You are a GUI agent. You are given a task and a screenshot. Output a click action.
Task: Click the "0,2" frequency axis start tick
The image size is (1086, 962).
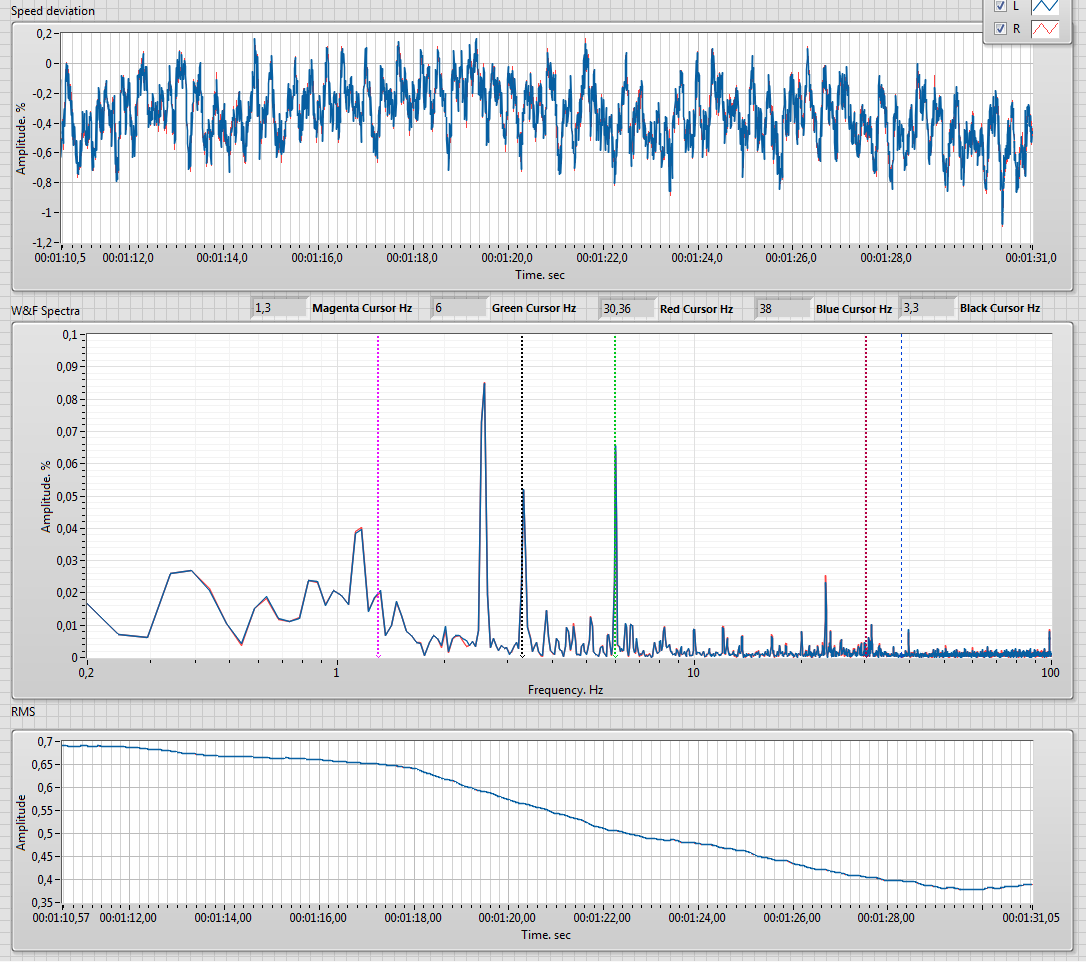tap(86, 672)
